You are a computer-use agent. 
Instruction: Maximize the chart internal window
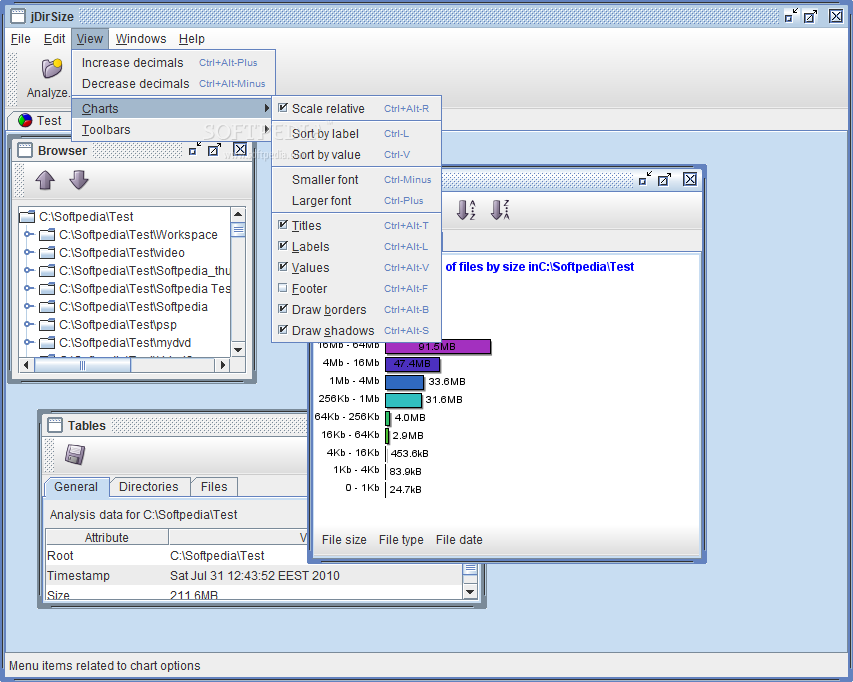pyautogui.click(x=665, y=178)
